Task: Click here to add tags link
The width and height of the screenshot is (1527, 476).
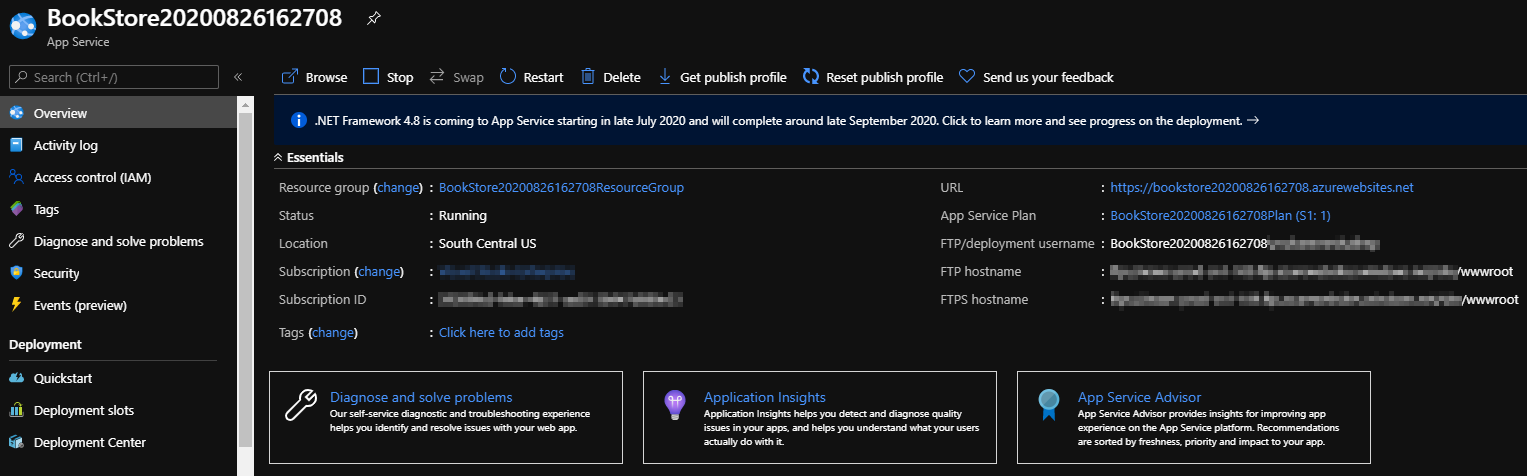Action: [x=501, y=332]
